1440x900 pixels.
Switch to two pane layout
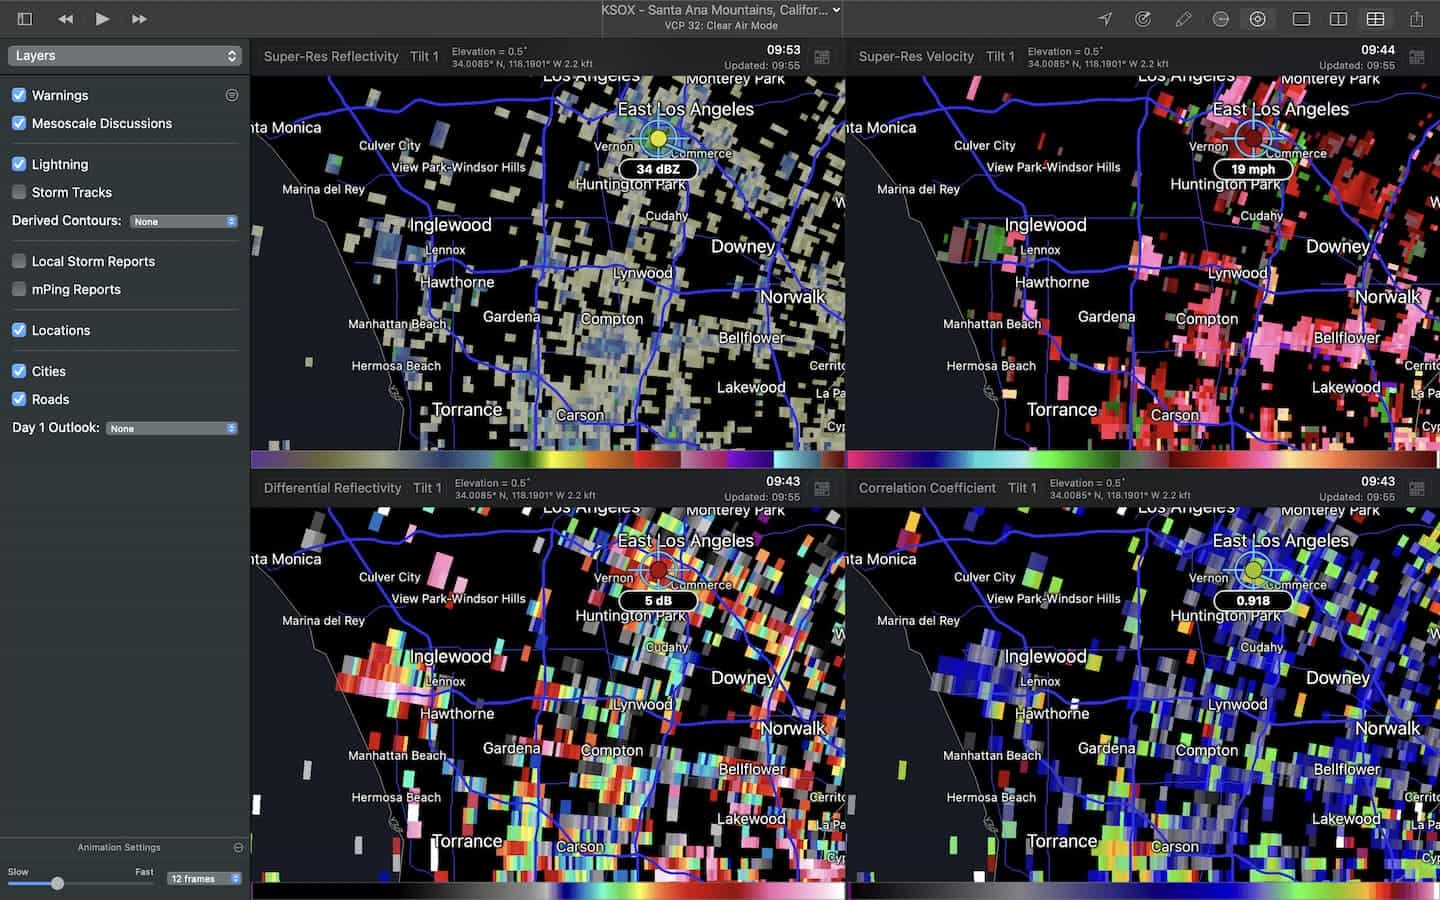(1338, 19)
